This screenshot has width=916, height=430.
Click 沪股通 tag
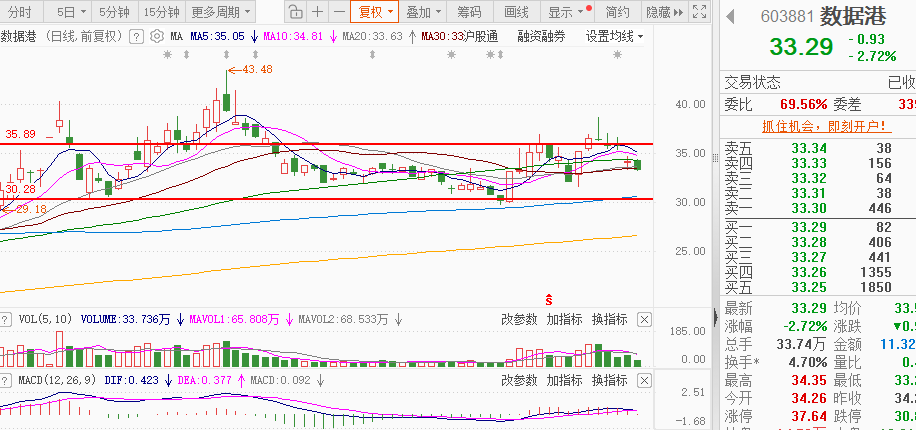point(481,37)
